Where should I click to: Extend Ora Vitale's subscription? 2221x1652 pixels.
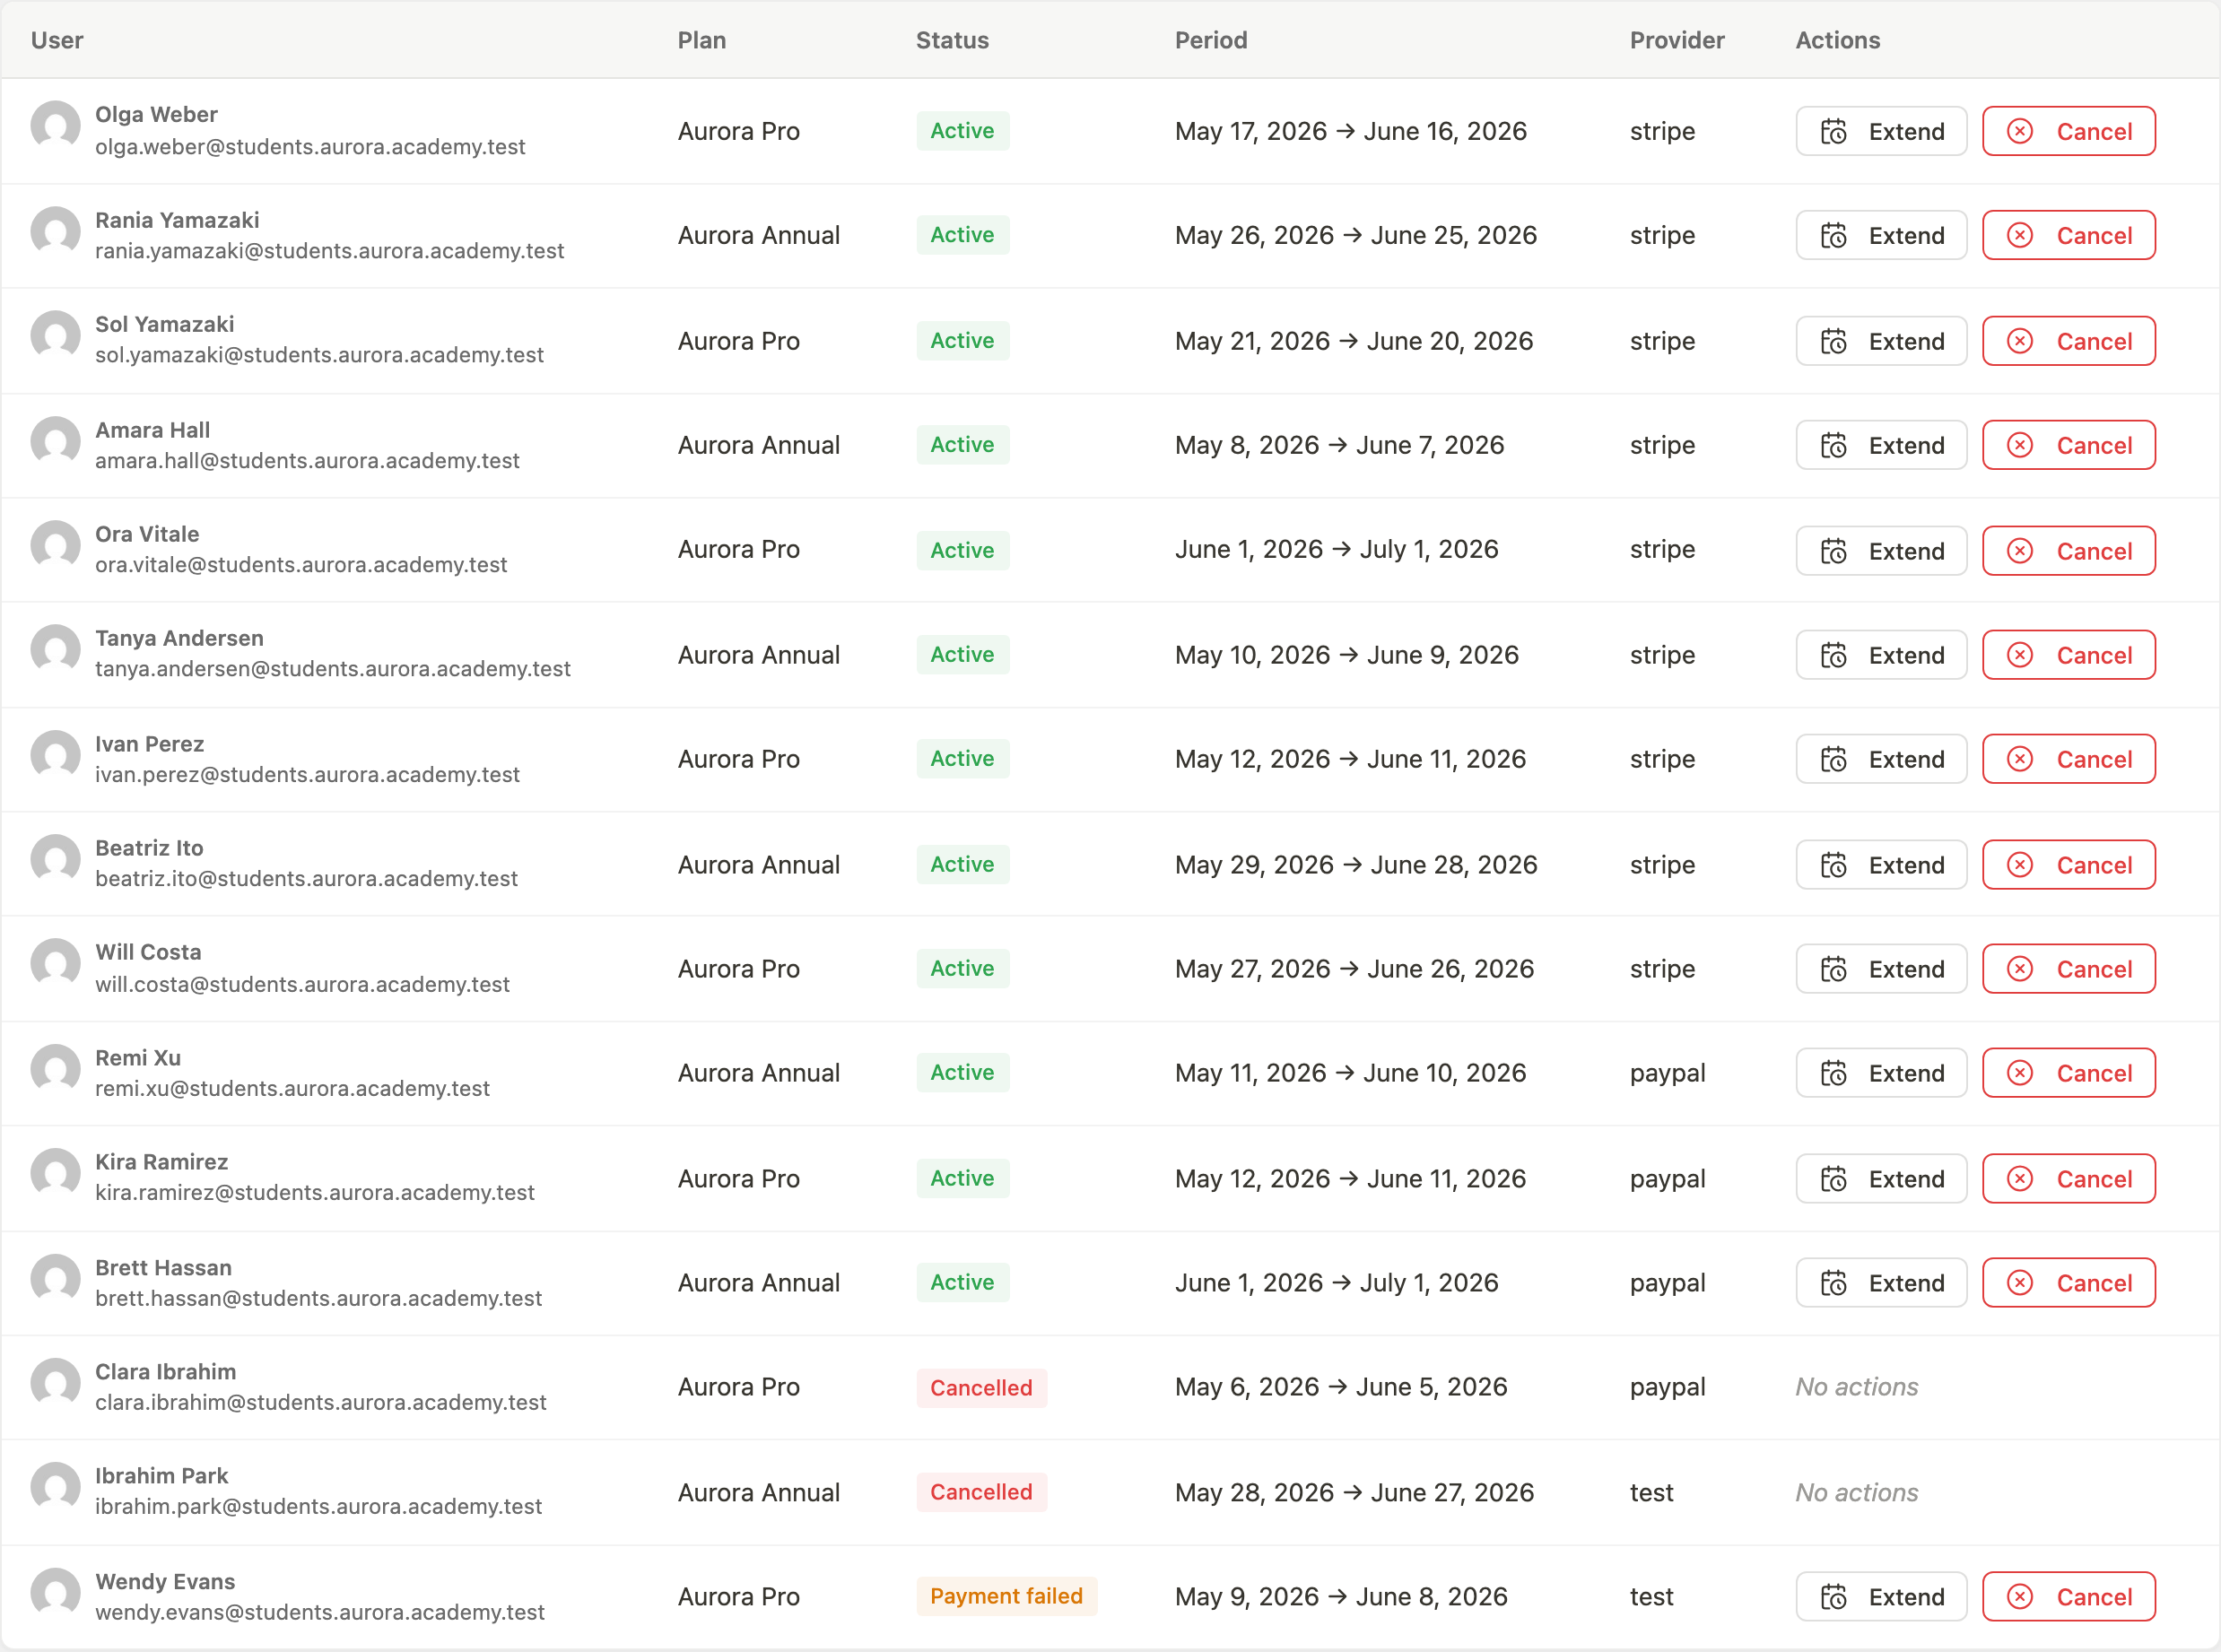pyautogui.click(x=1880, y=551)
